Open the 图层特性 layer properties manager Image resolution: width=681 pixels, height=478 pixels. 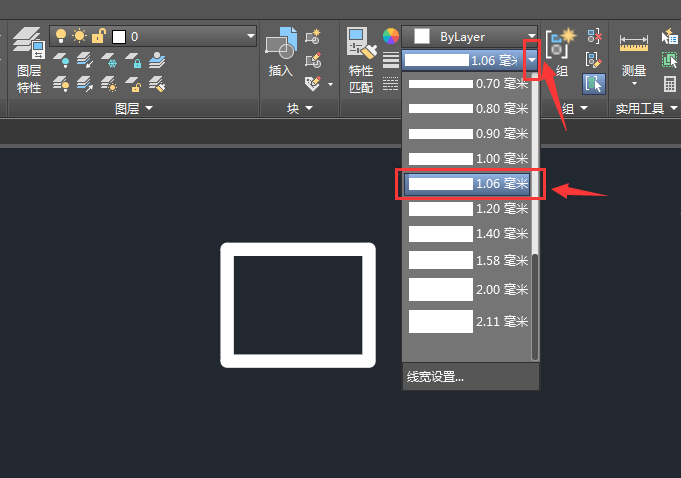(29, 60)
